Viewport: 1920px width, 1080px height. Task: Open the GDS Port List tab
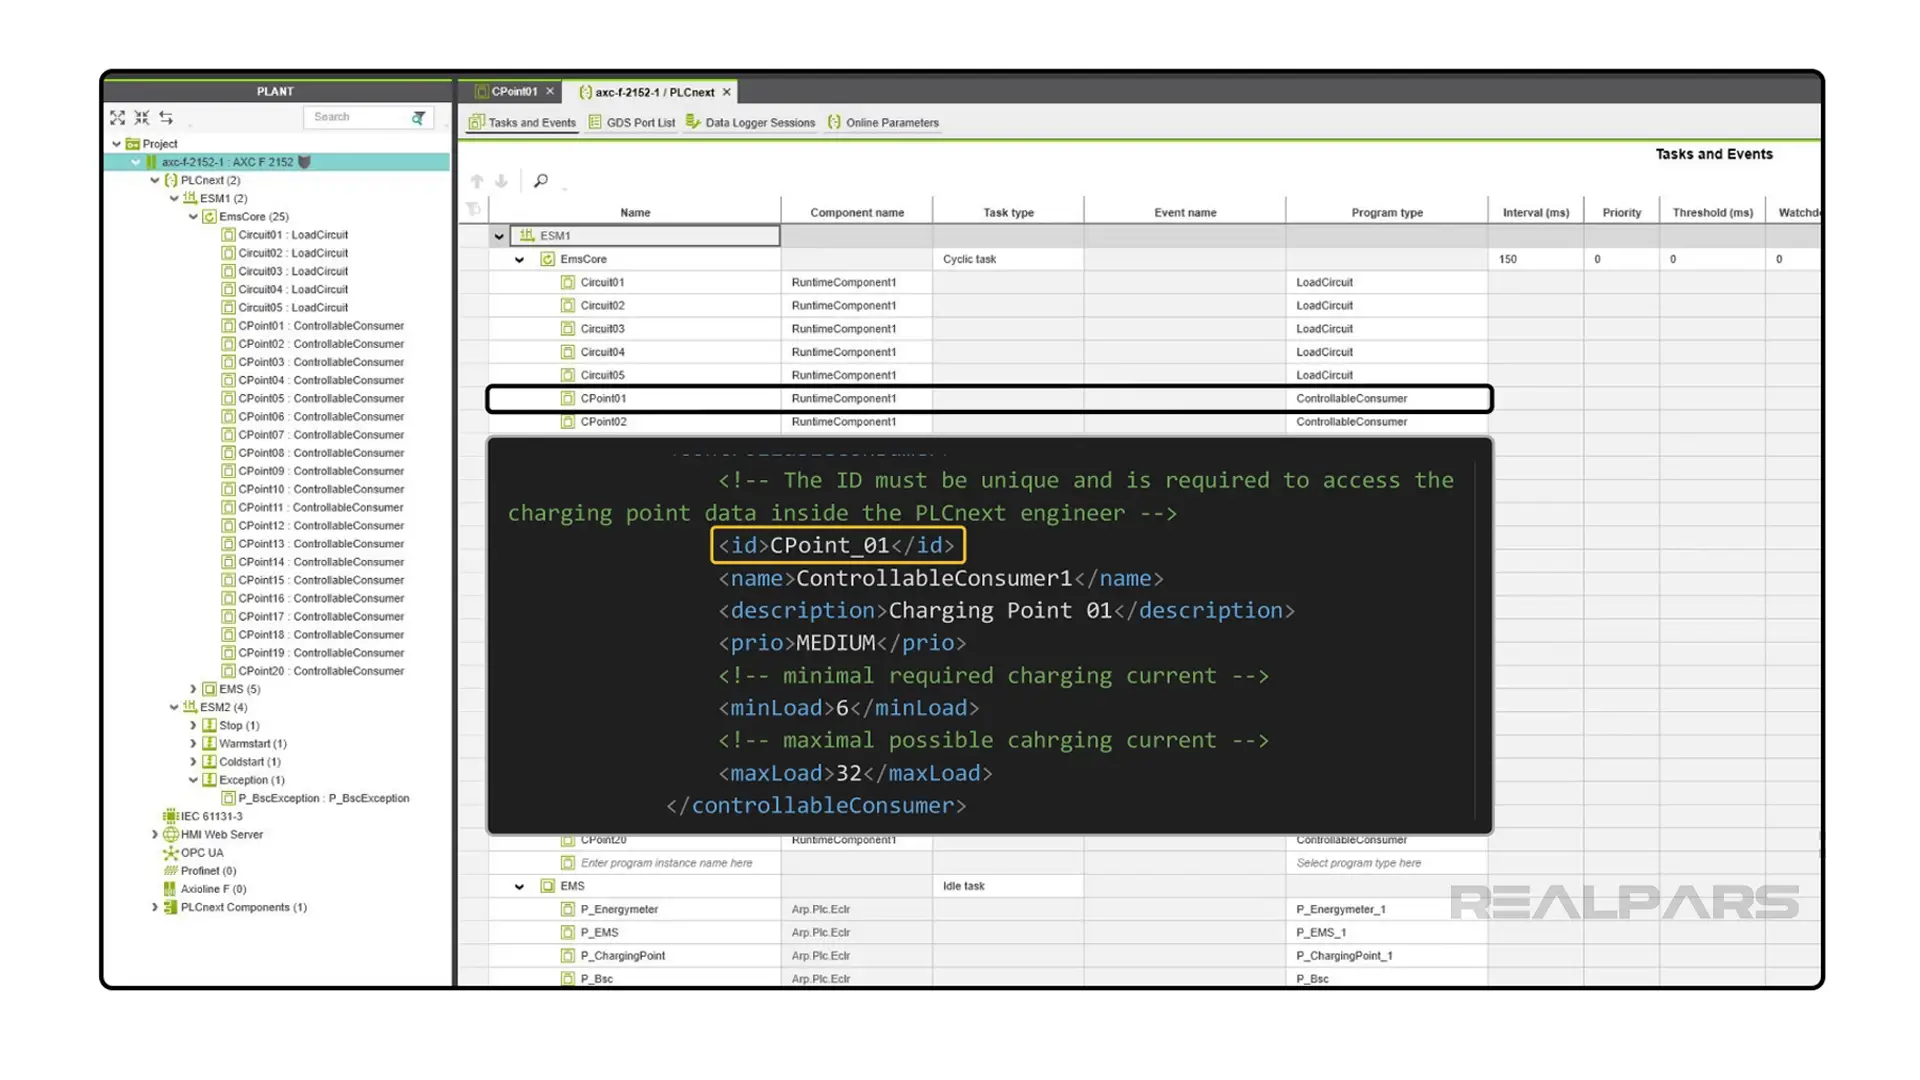(632, 123)
